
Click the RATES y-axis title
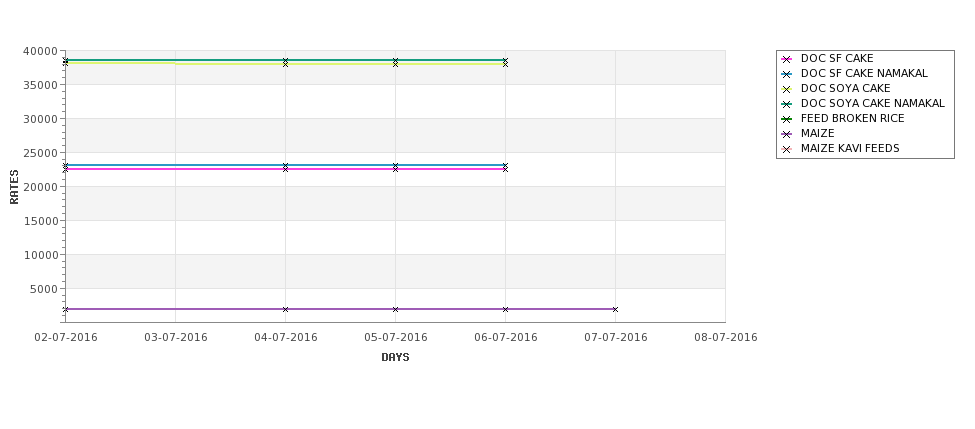click(x=14, y=187)
